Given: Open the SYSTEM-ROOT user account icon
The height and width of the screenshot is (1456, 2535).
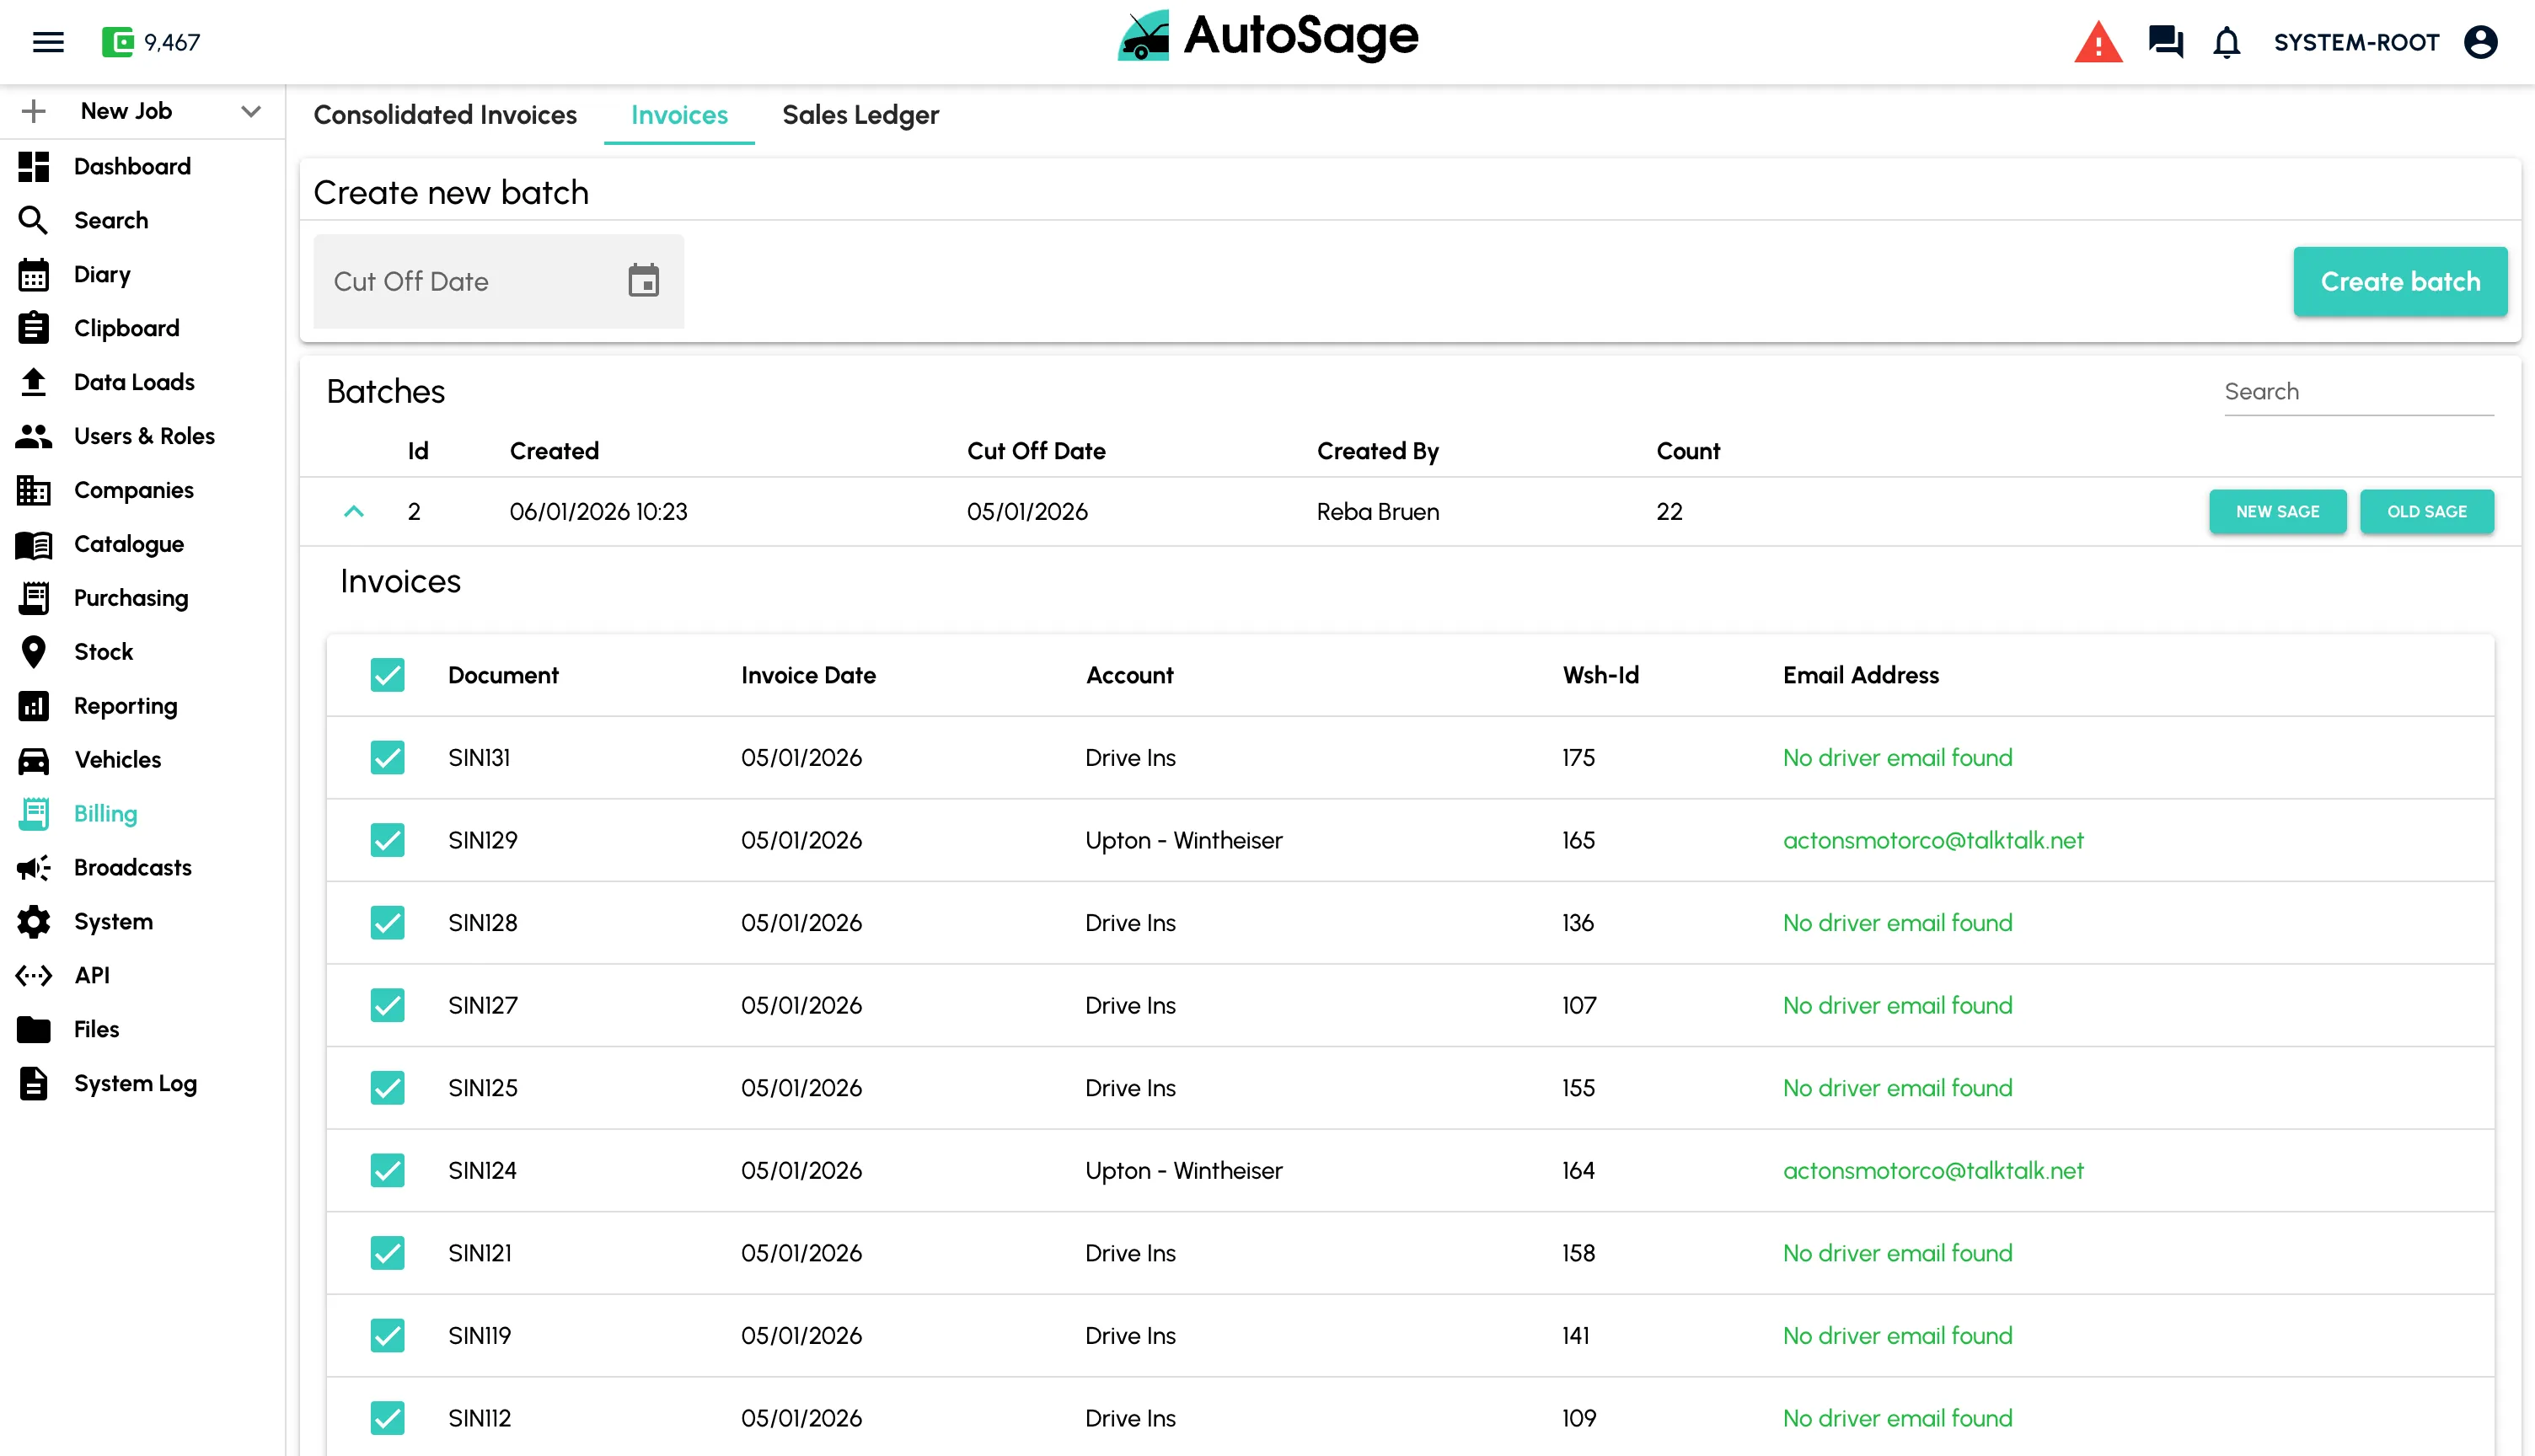Looking at the screenshot, I should (2480, 42).
